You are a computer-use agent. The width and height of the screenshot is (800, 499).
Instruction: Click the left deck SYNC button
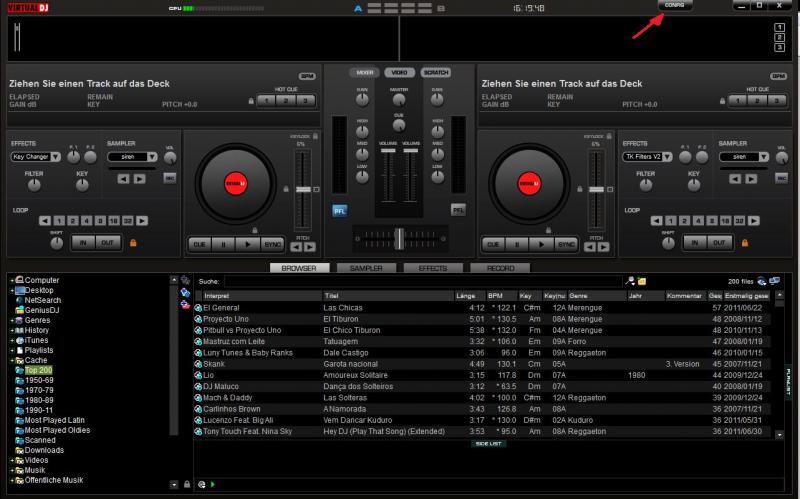(x=273, y=244)
